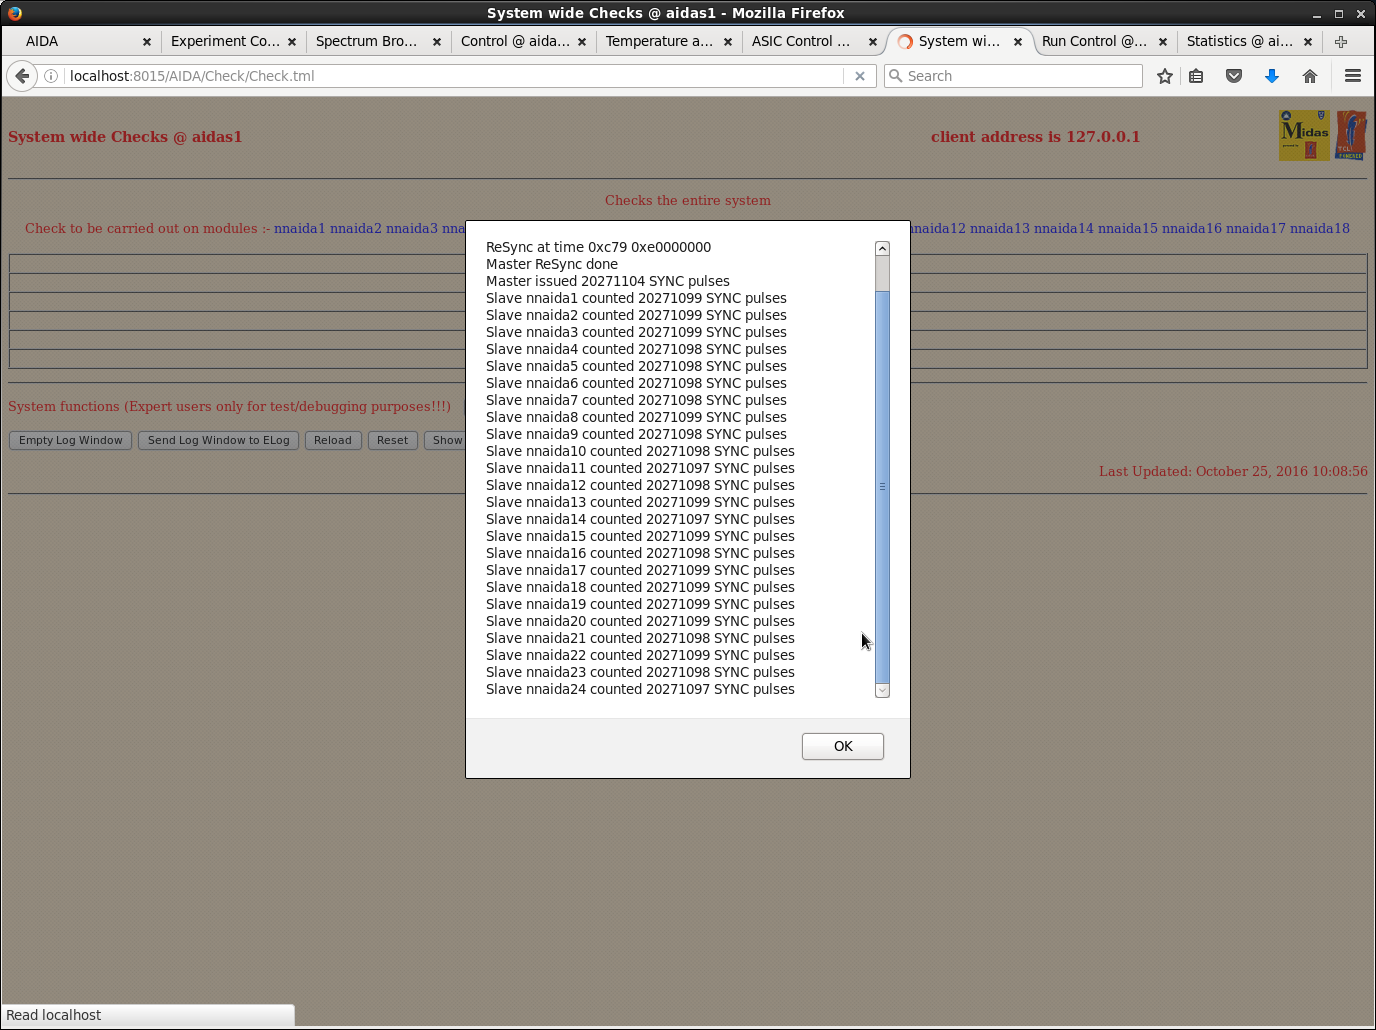
Task: Click the Midas logo image
Action: [1304, 135]
